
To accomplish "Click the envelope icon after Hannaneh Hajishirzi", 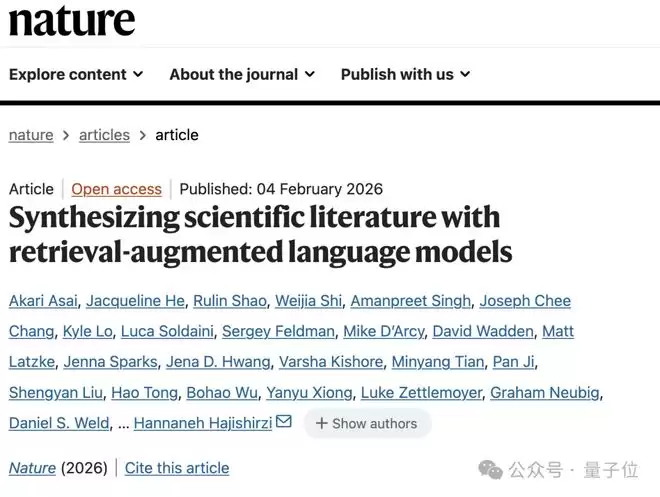I will coord(284,422).
